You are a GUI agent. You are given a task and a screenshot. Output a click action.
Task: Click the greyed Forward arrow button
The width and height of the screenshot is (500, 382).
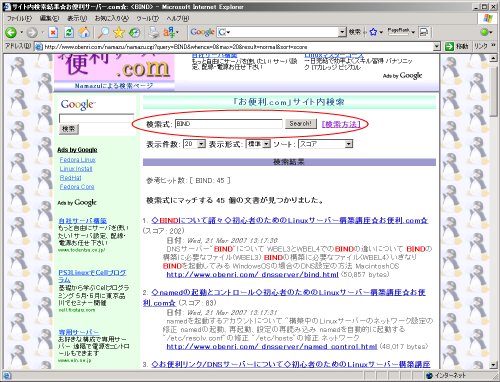click(32, 32)
